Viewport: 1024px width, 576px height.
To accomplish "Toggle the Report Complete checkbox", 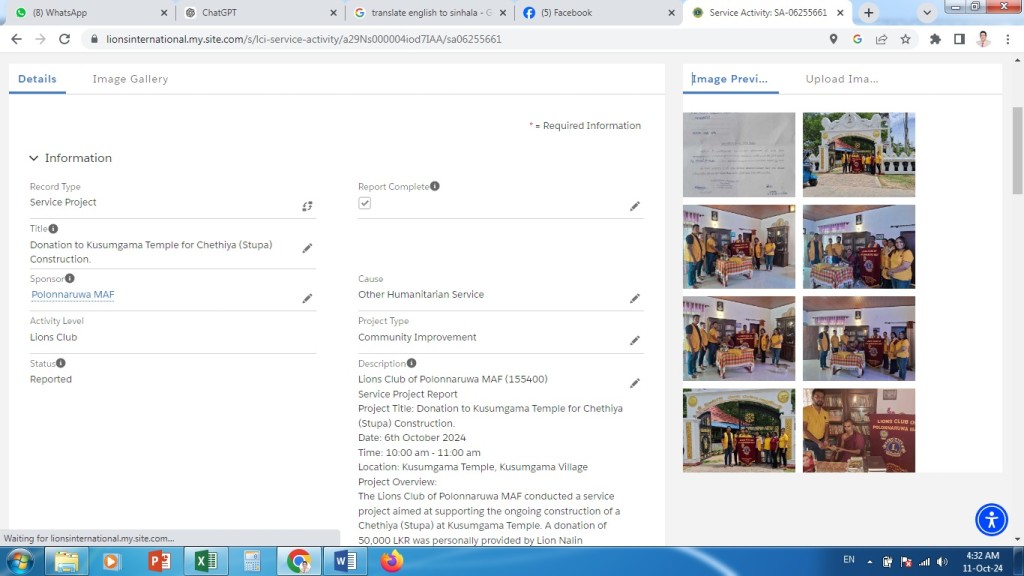I will [x=364, y=203].
